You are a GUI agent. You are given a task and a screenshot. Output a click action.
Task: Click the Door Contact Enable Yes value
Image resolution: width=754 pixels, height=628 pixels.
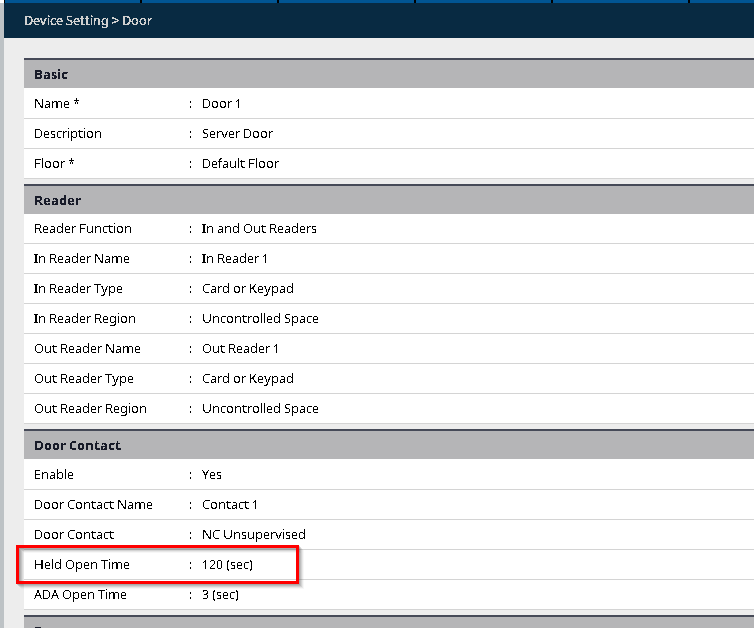pyautogui.click(x=211, y=475)
